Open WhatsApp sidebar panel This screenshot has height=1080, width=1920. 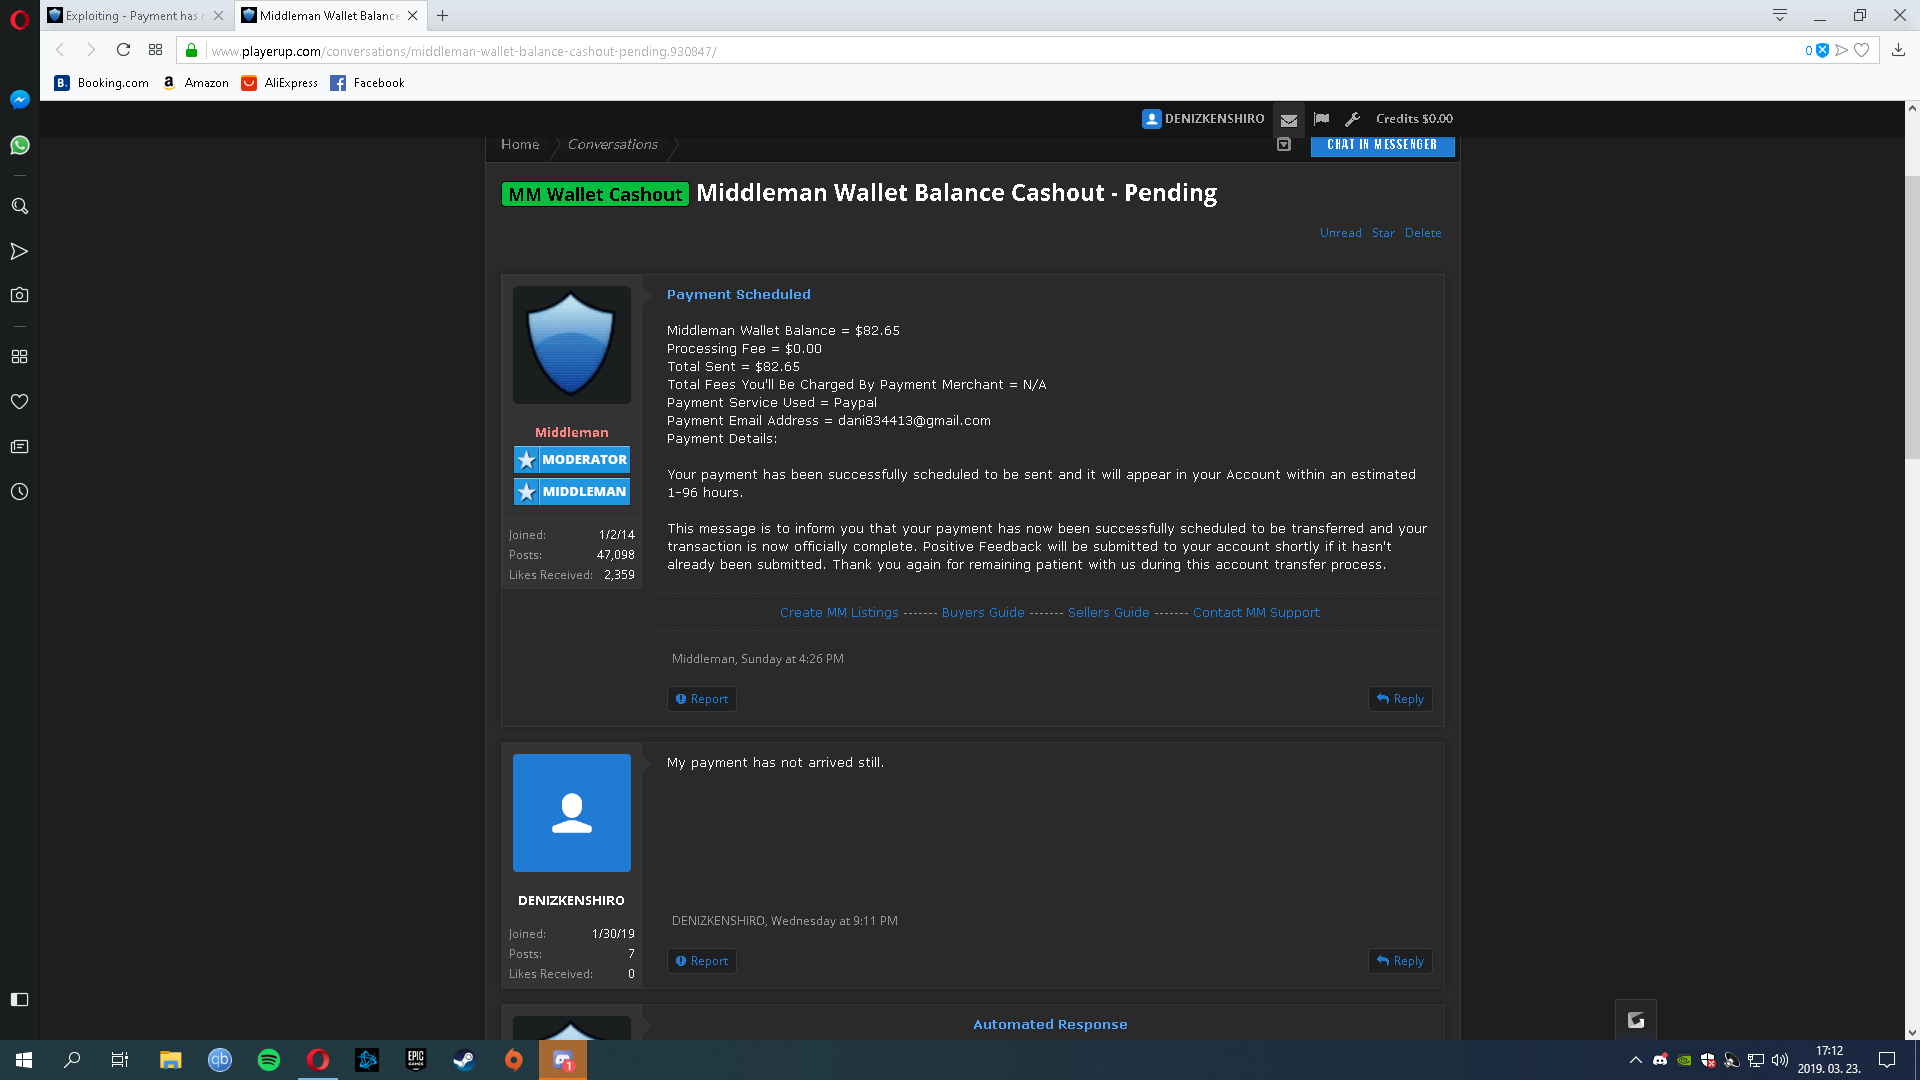click(19, 145)
